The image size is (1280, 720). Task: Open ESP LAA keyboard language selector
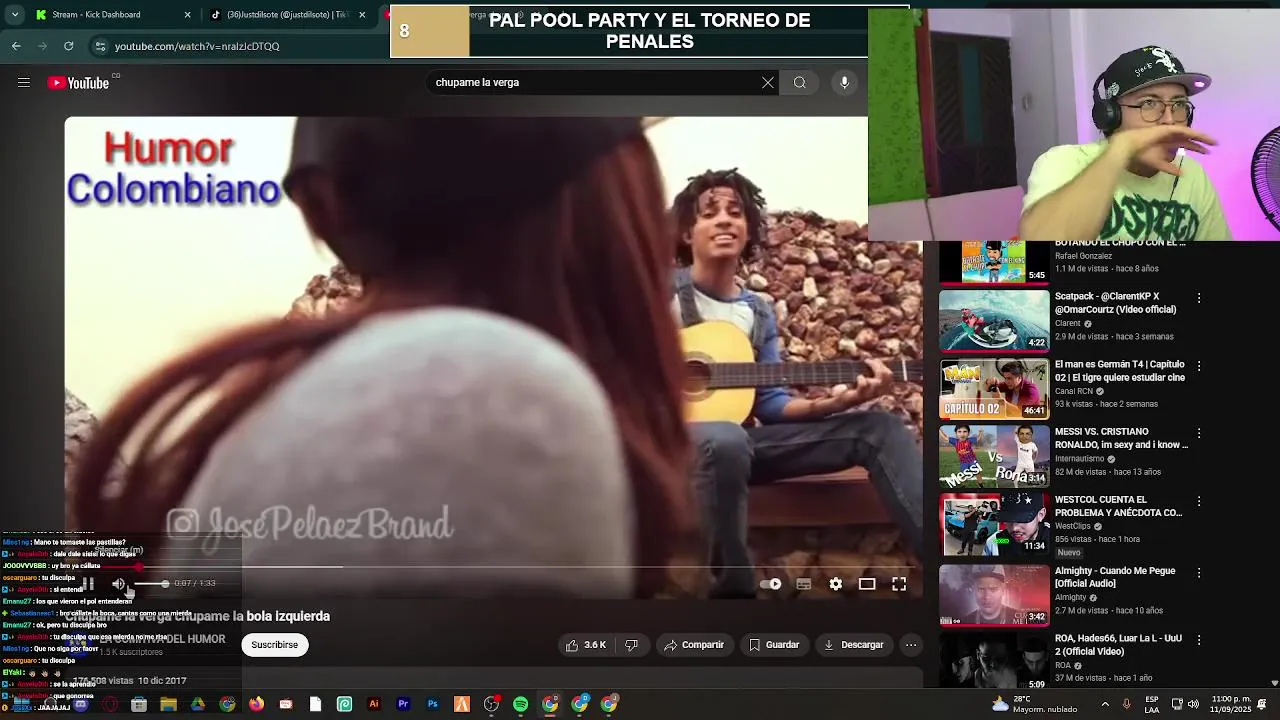pyautogui.click(x=1152, y=704)
